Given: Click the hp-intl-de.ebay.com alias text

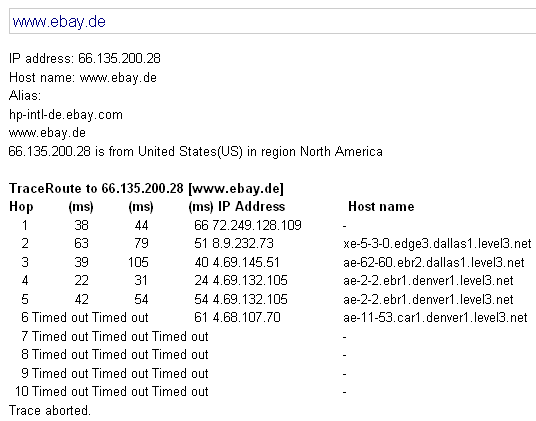Looking at the screenshot, I should pyautogui.click(x=66, y=114).
